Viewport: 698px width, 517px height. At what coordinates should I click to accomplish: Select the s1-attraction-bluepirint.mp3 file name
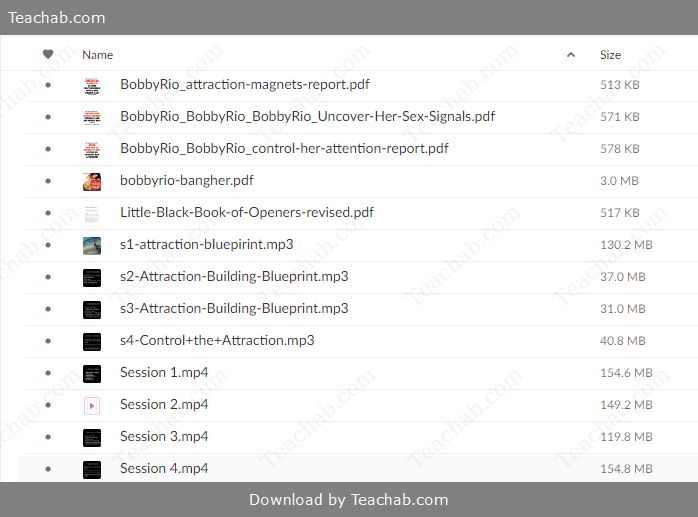click(207, 244)
